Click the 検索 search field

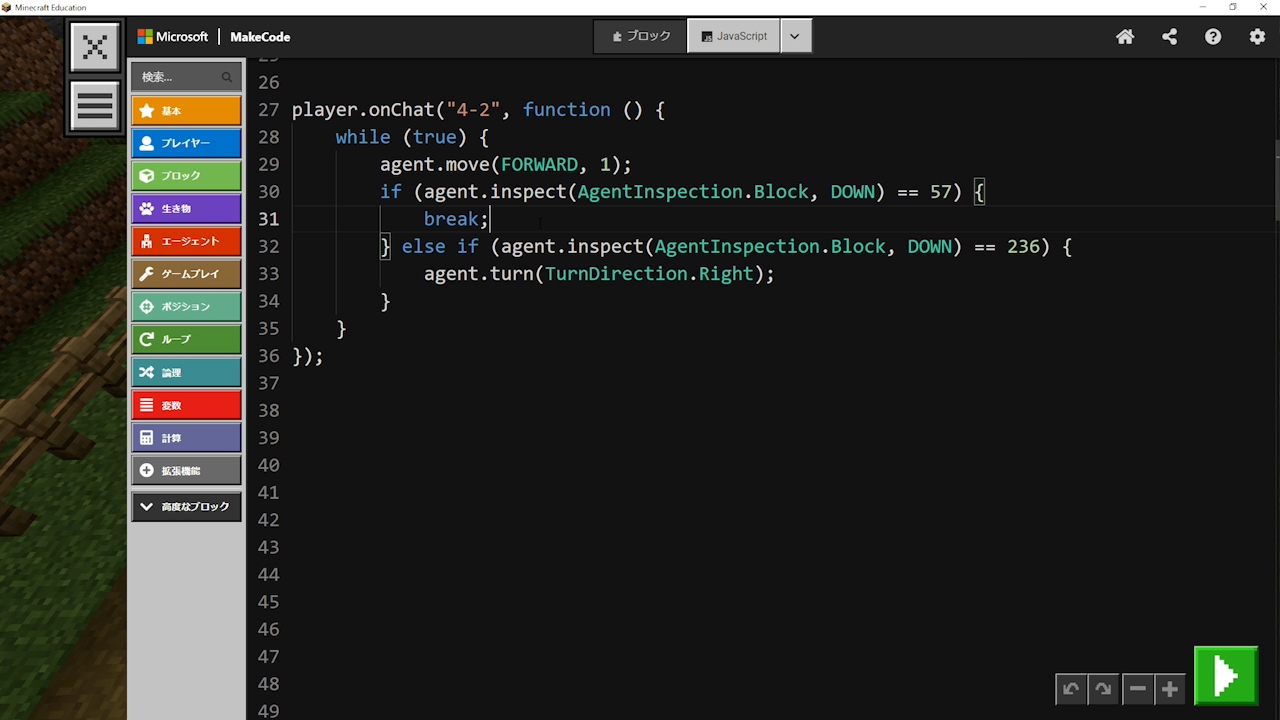pyautogui.click(x=180, y=77)
